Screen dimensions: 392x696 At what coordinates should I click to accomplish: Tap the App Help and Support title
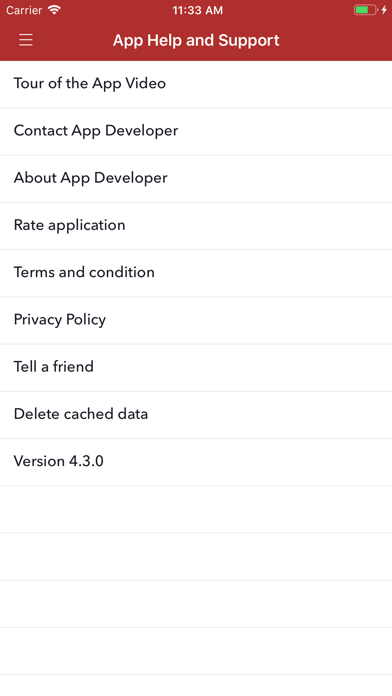196,40
